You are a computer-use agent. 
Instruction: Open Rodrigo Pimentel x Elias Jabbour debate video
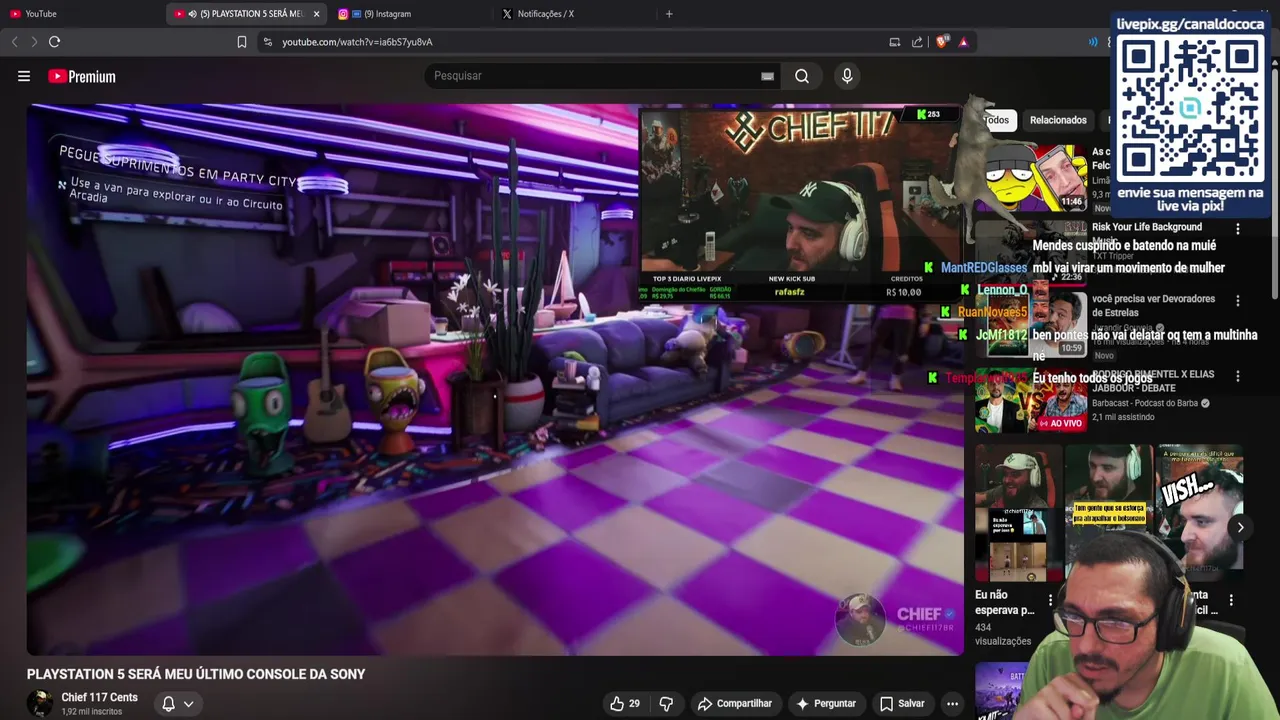[1153, 381]
